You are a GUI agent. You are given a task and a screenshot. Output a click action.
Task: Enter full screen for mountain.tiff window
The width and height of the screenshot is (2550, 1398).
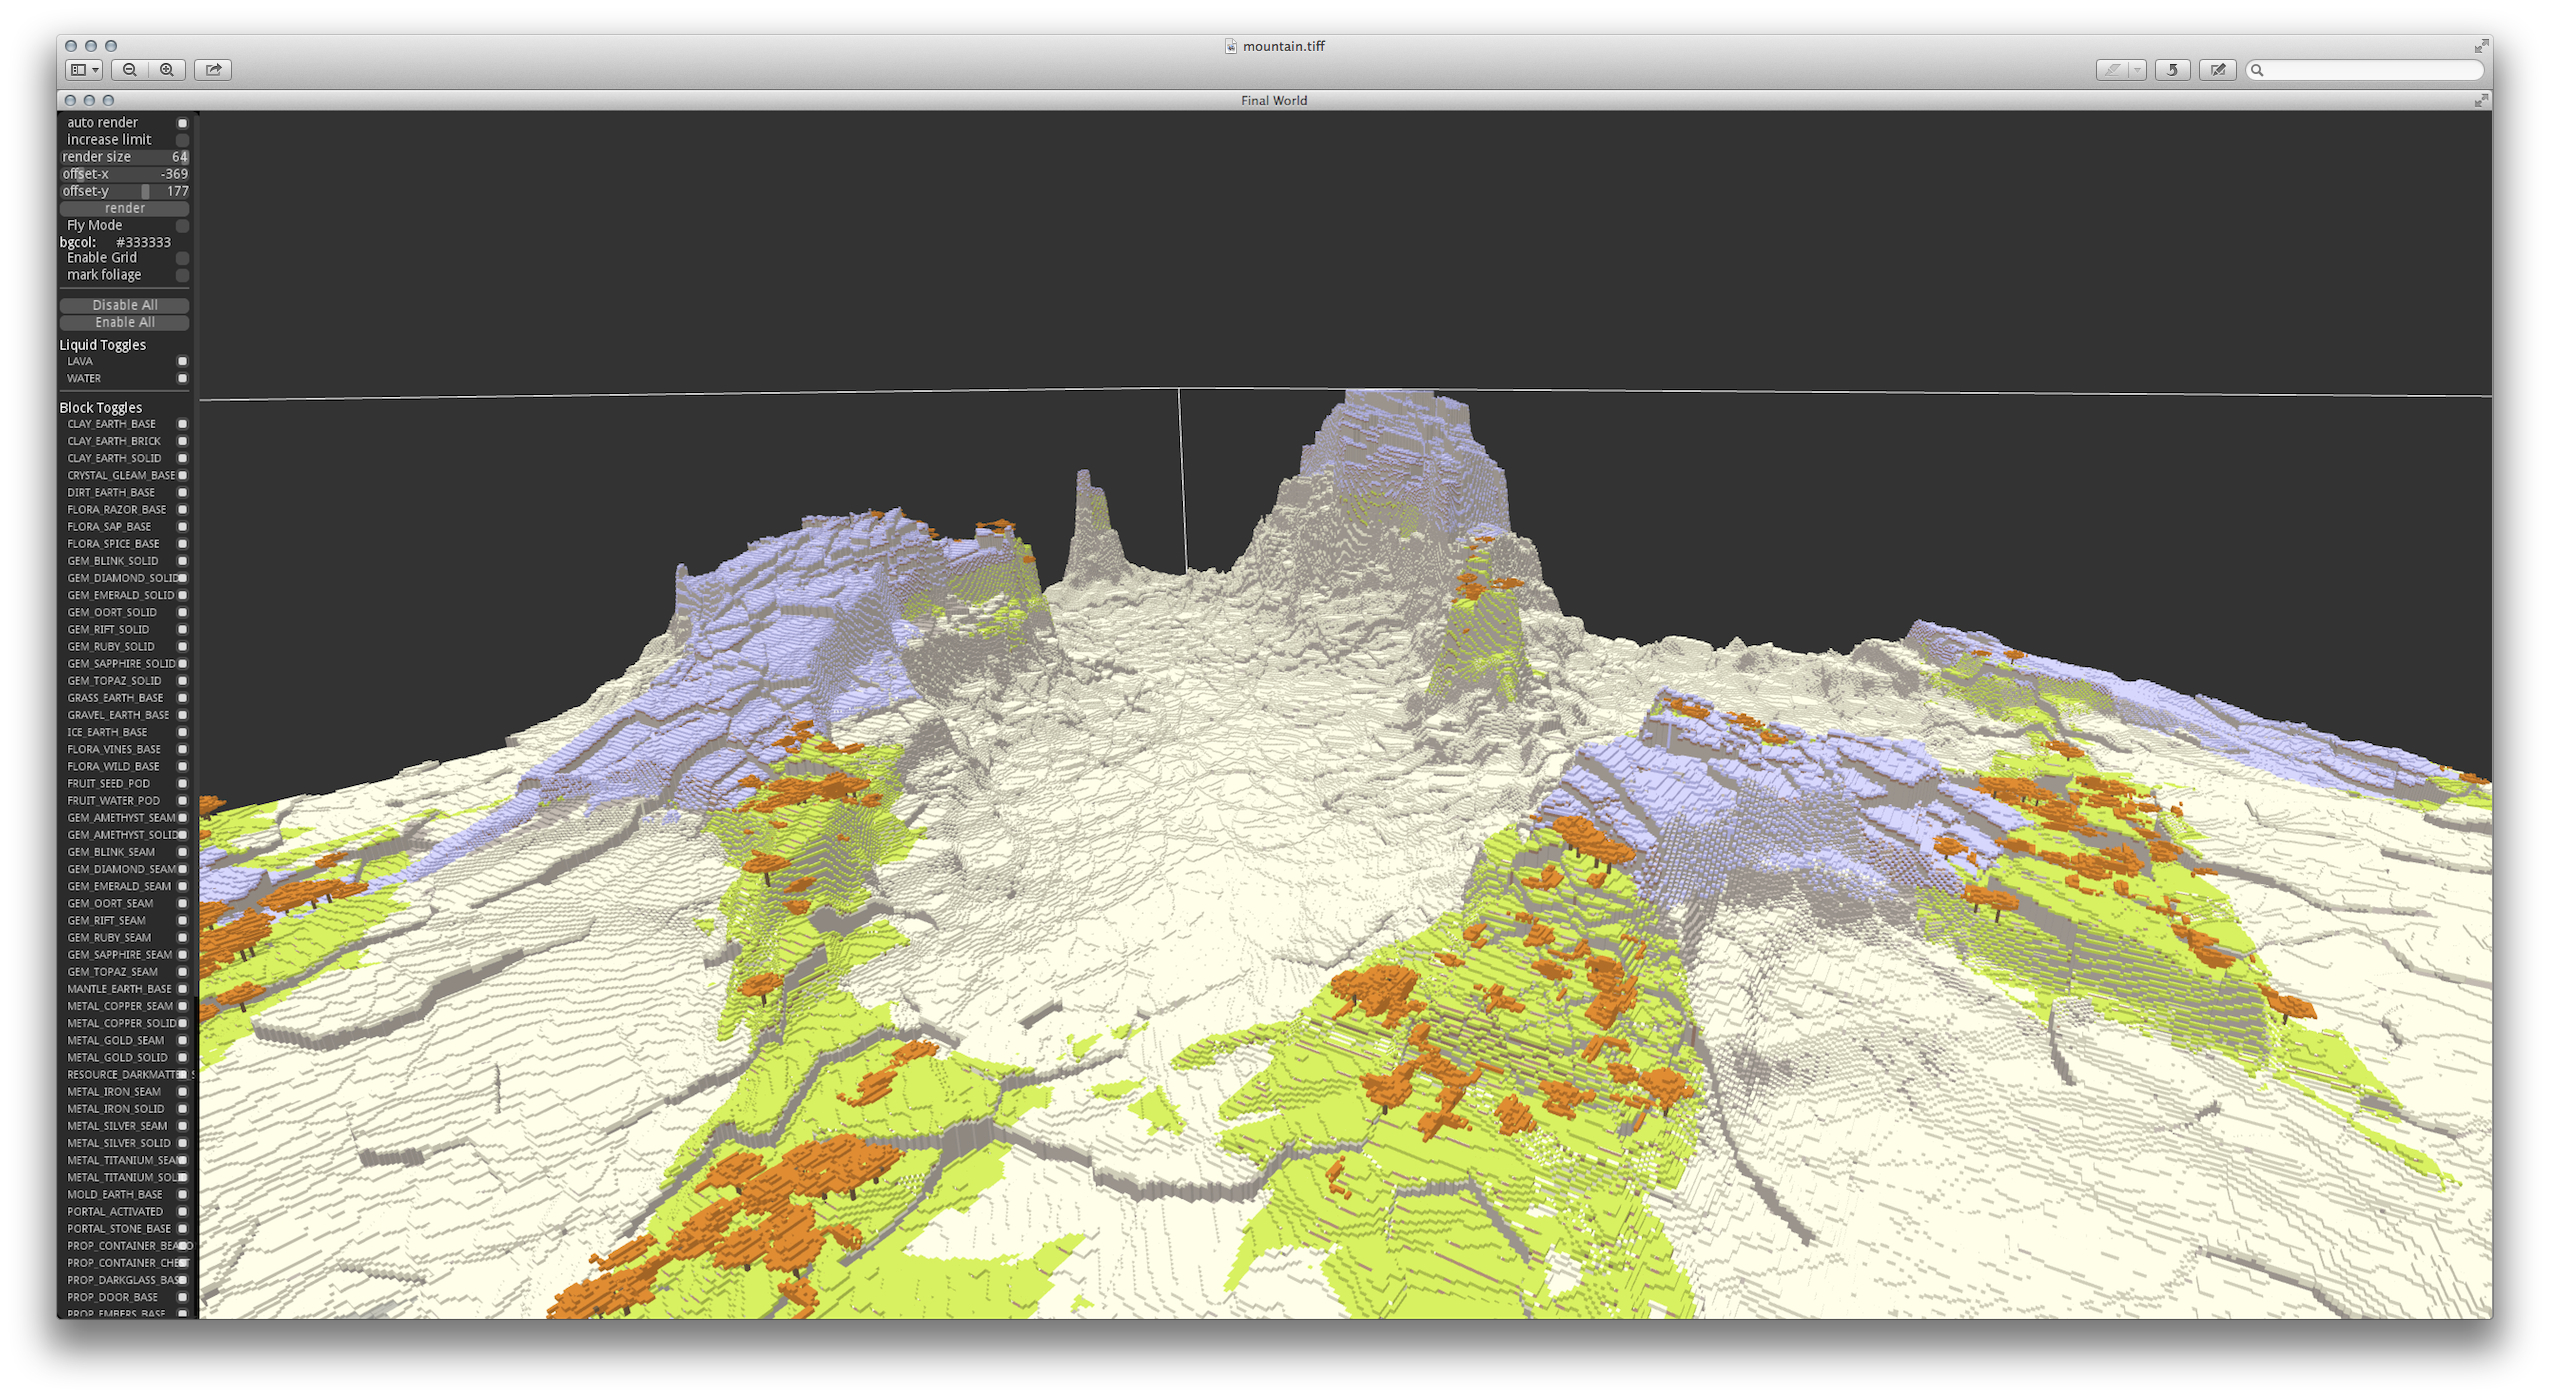[x=2481, y=46]
